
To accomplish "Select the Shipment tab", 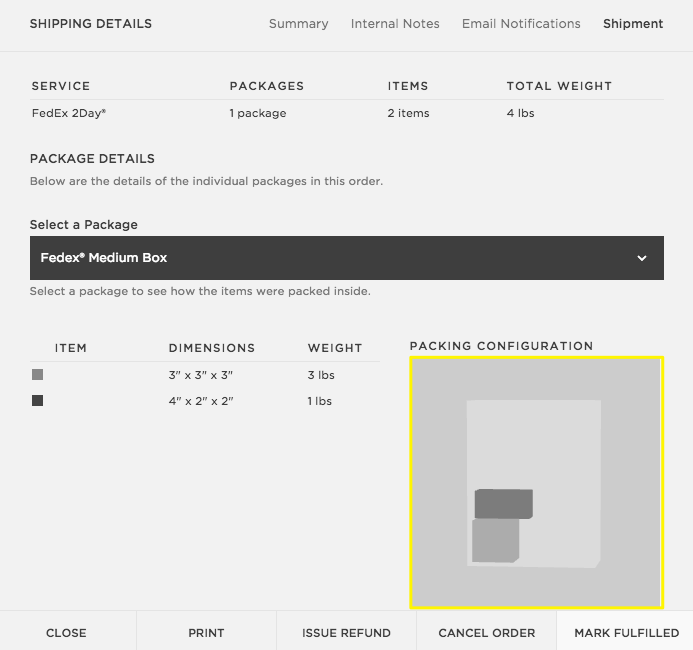I will pyautogui.click(x=633, y=23).
